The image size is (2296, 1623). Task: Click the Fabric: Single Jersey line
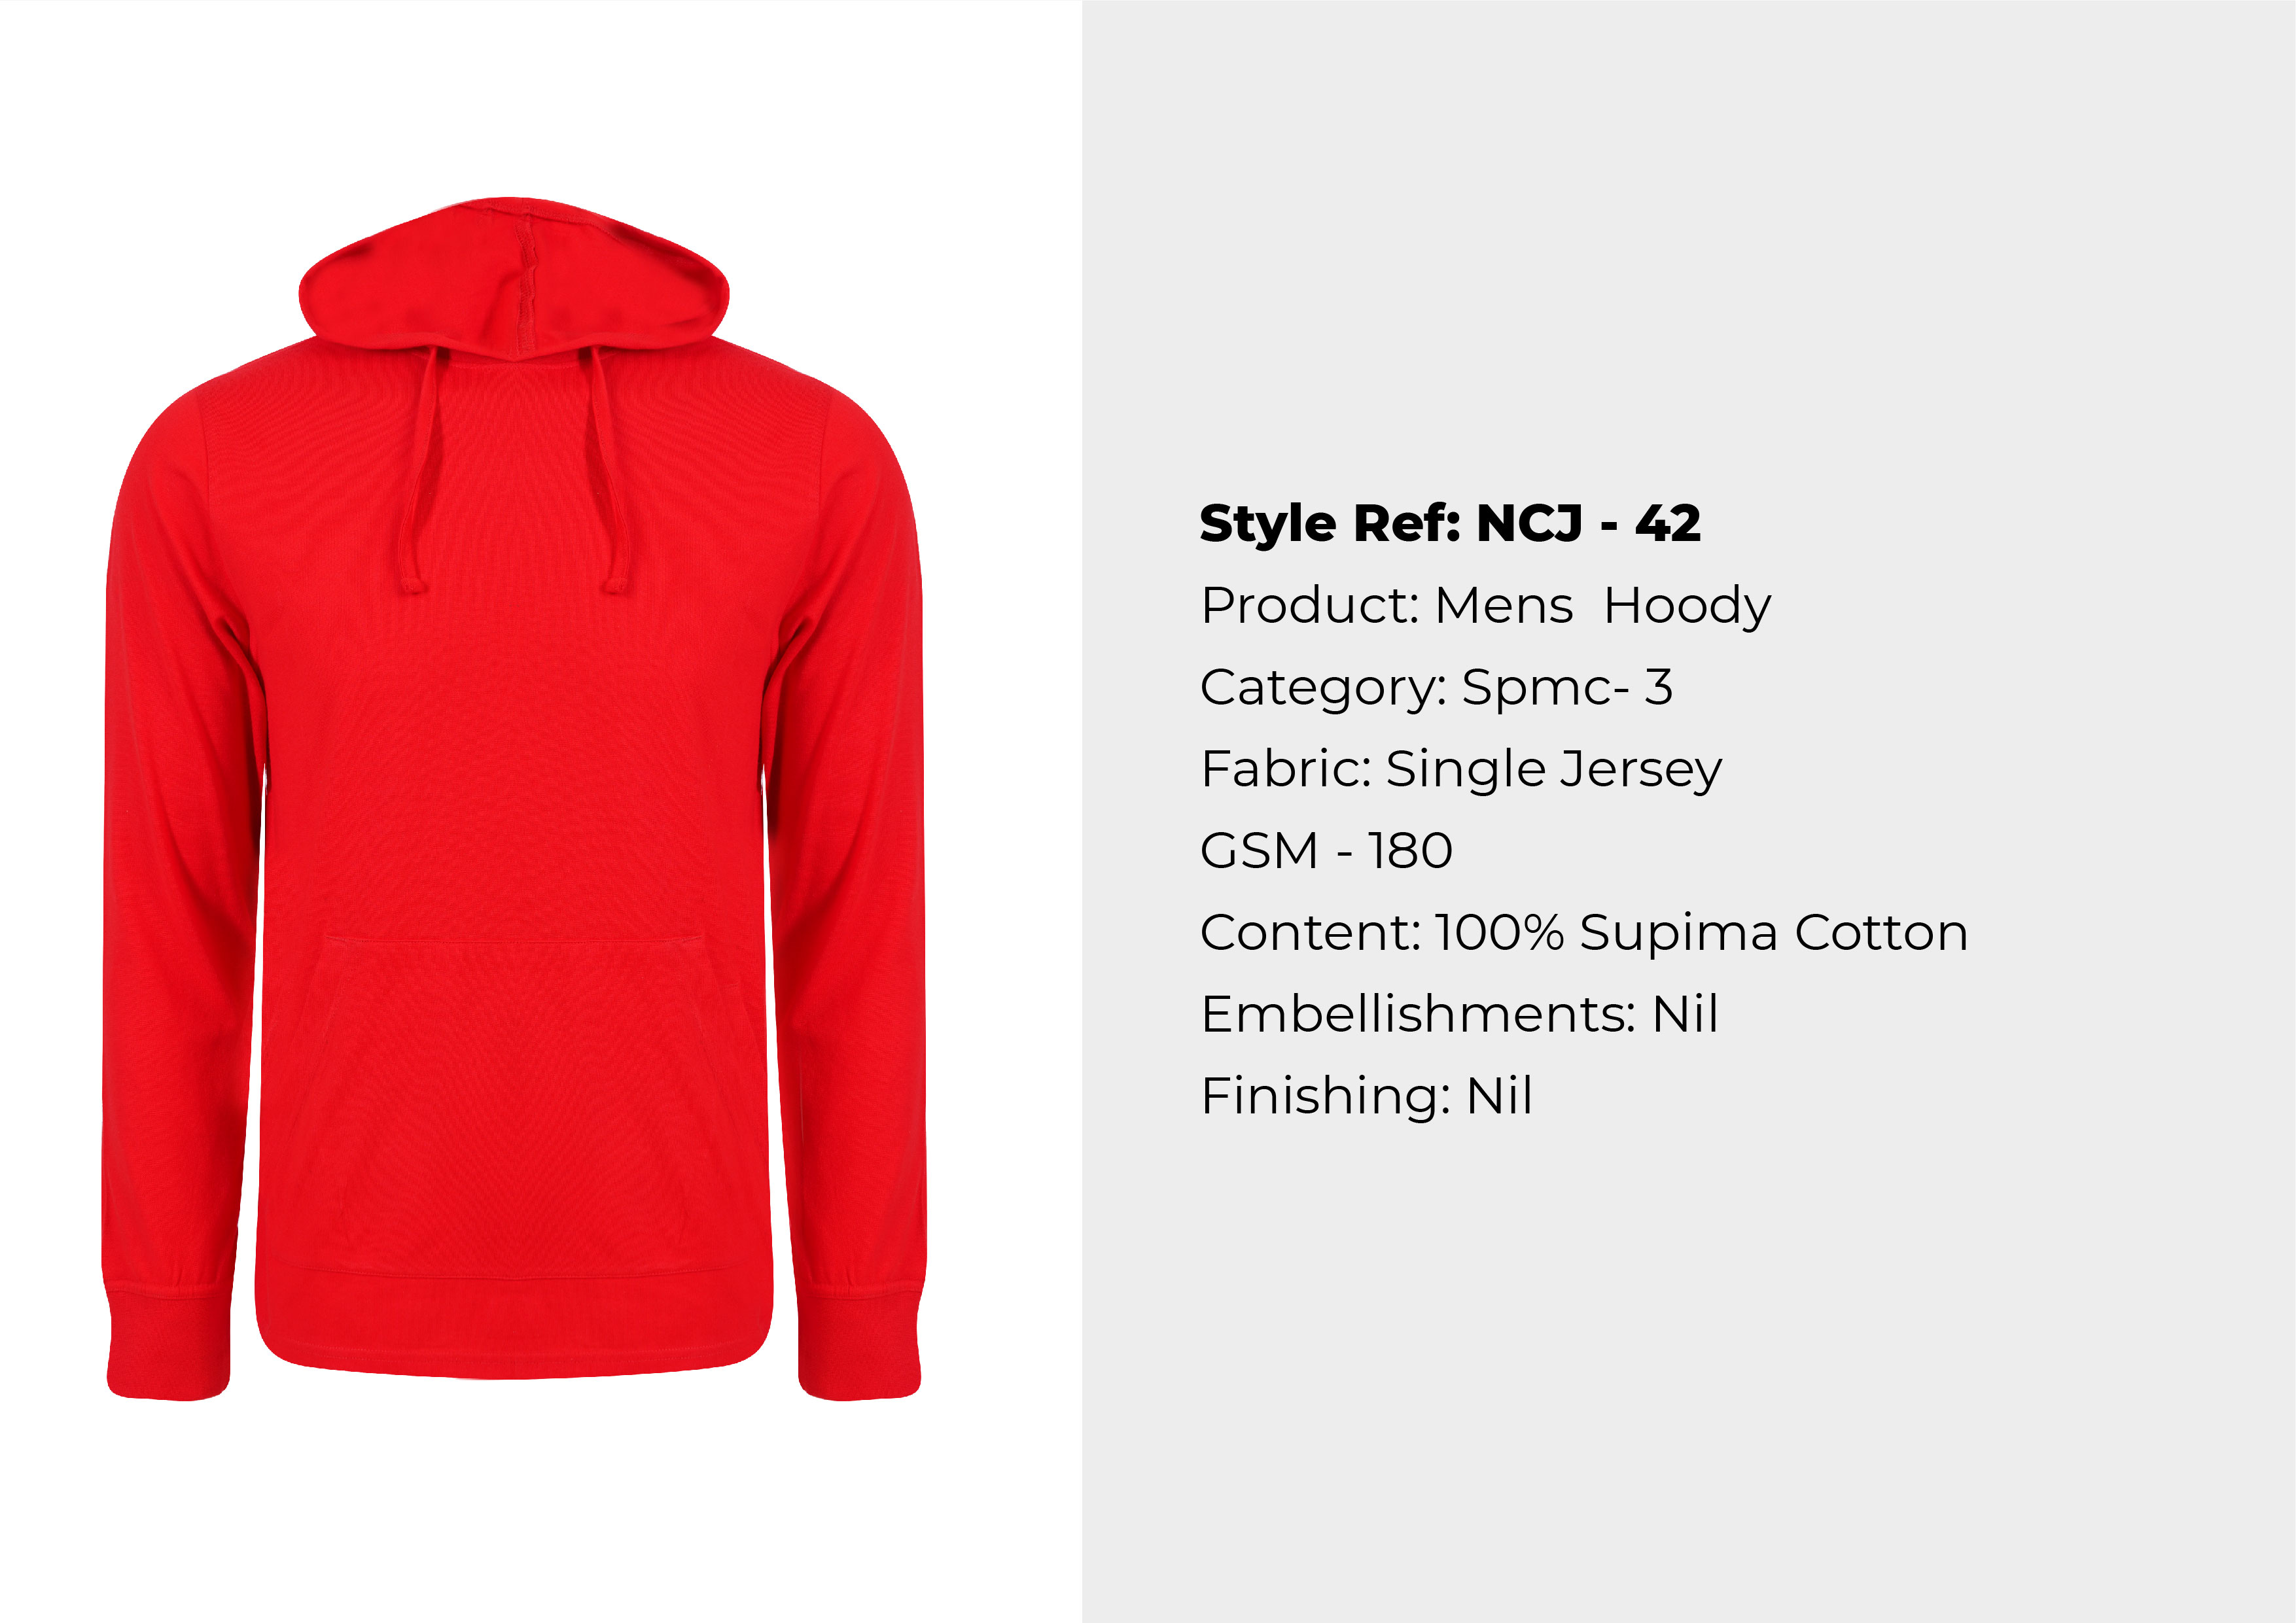tap(1461, 770)
